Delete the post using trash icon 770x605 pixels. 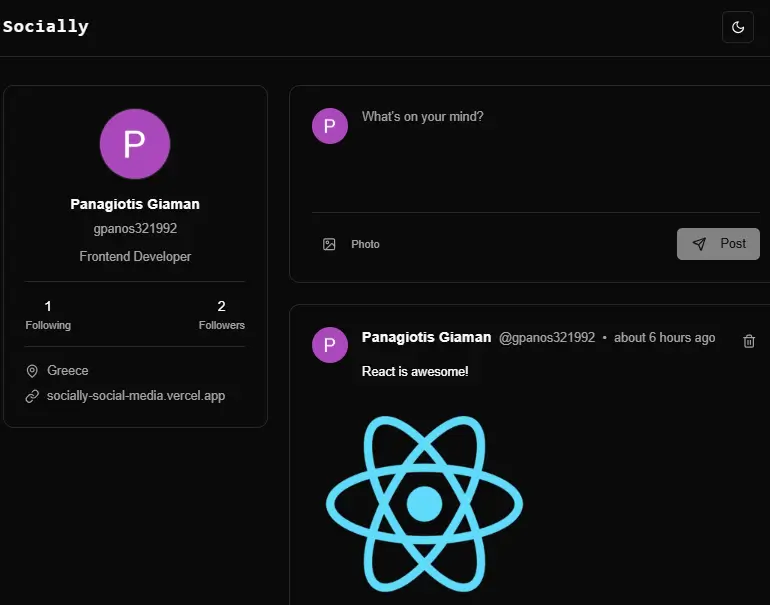tap(749, 341)
